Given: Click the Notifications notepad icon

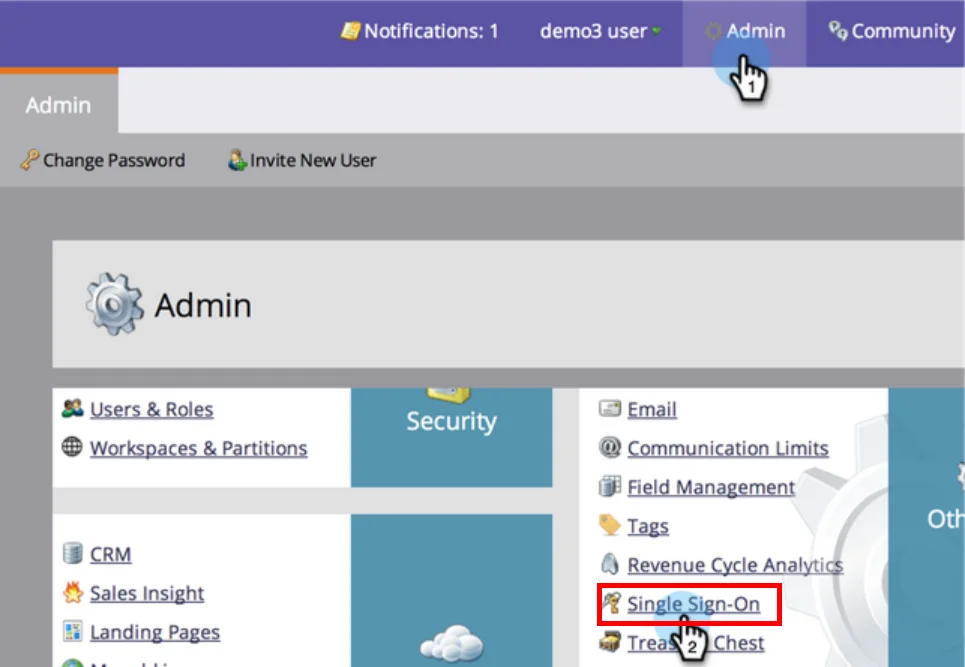Looking at the screenshot, I should (x=350, y=31).
